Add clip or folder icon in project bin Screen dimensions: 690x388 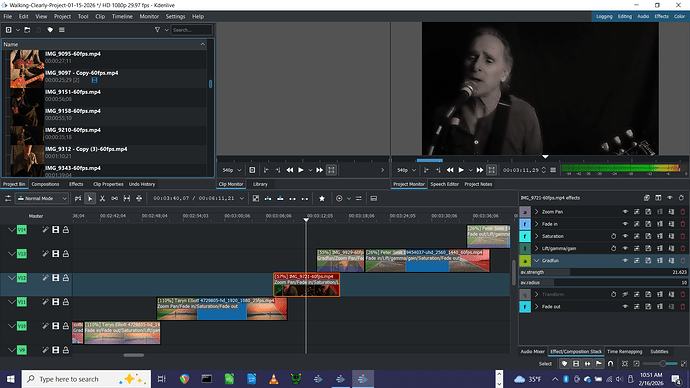coord(9,30)
